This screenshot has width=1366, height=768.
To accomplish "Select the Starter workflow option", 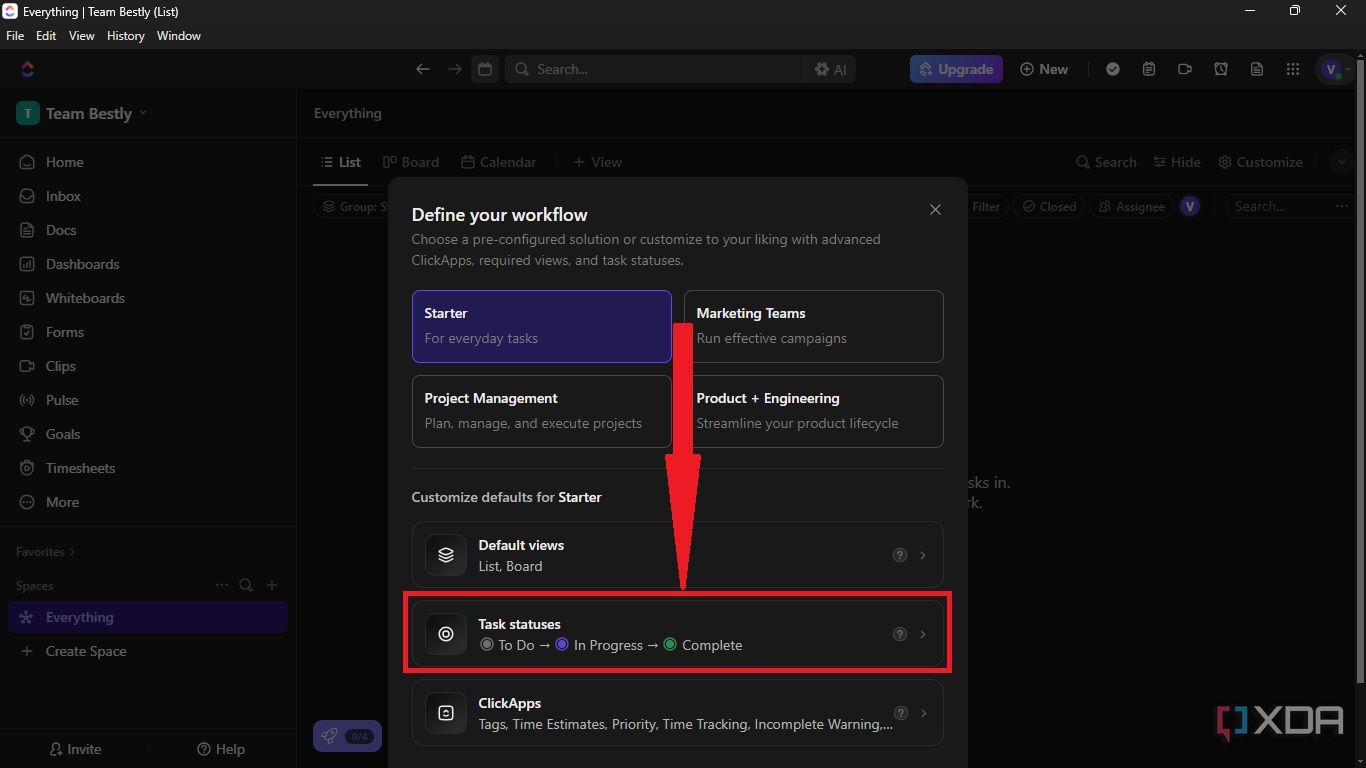I will (541, 326).
